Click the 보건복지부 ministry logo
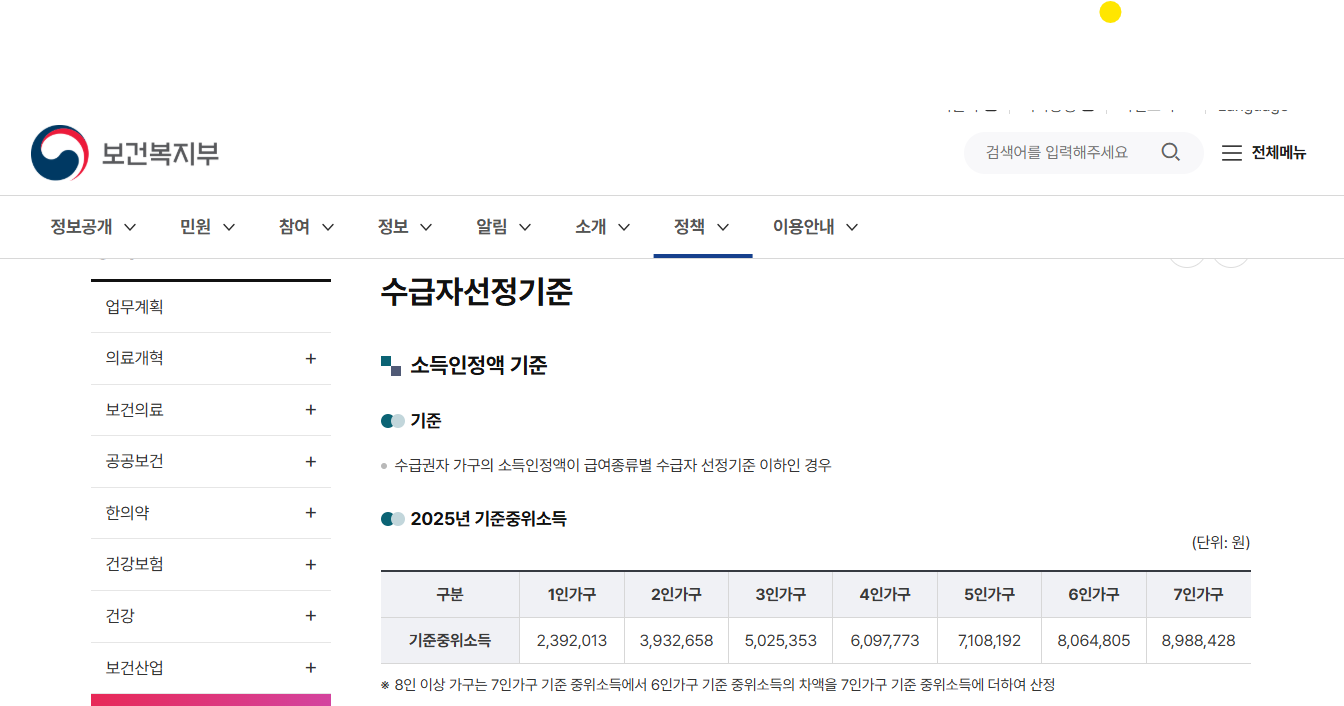Image resolution: width=1344 pixels, height=706 pixels. (x=125, y=152)
